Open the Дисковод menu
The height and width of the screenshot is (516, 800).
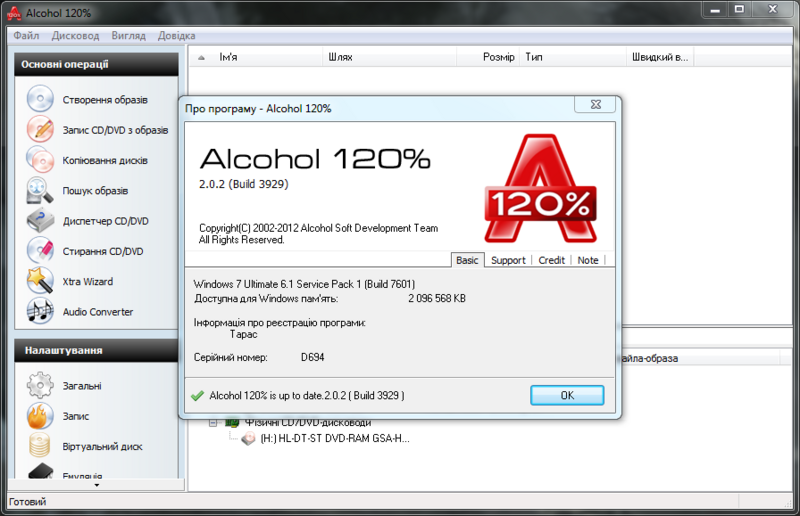[75, 35]
